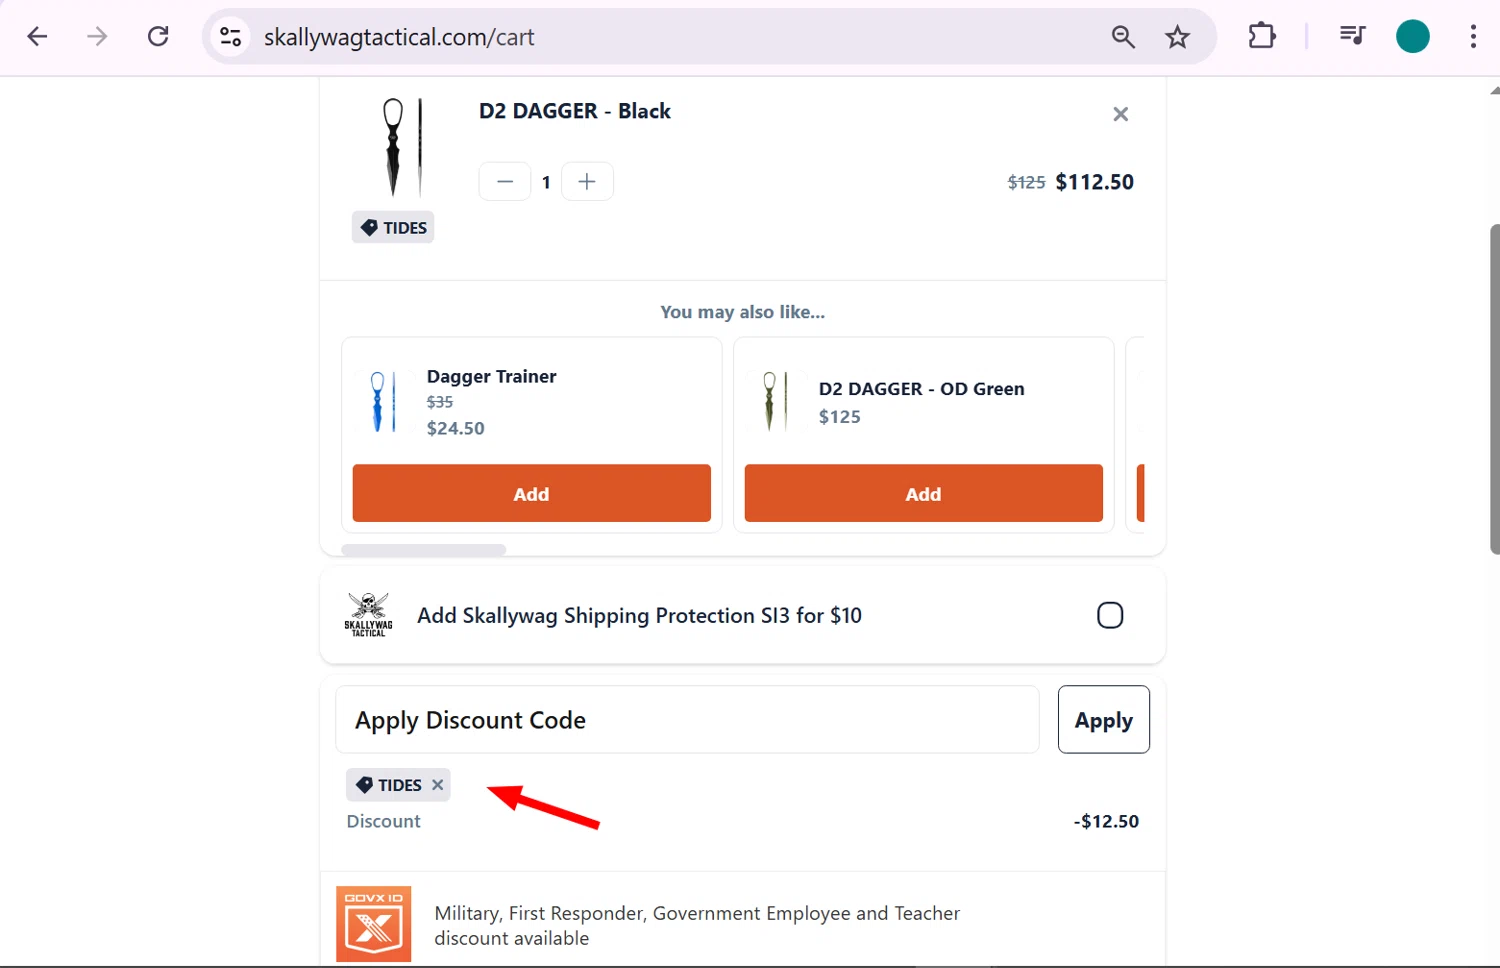Open the Chrome three-dot menu
1500x968 pixels.
pos(1473,36)
